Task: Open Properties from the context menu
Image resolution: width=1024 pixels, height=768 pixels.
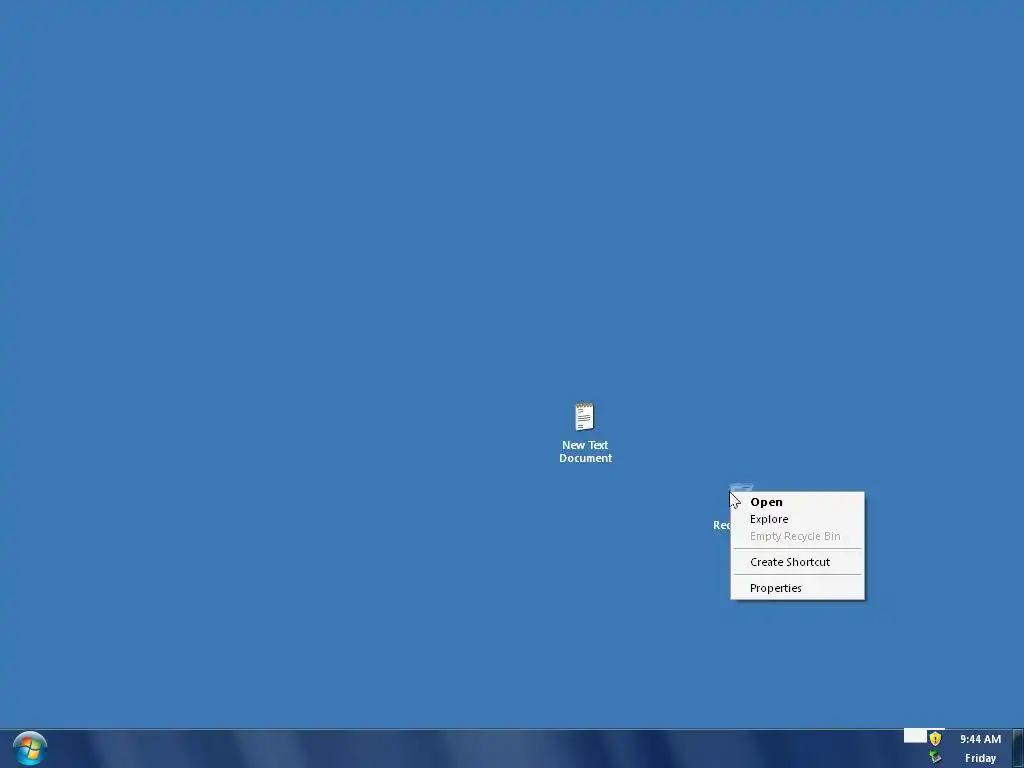Action: [797, 588]
